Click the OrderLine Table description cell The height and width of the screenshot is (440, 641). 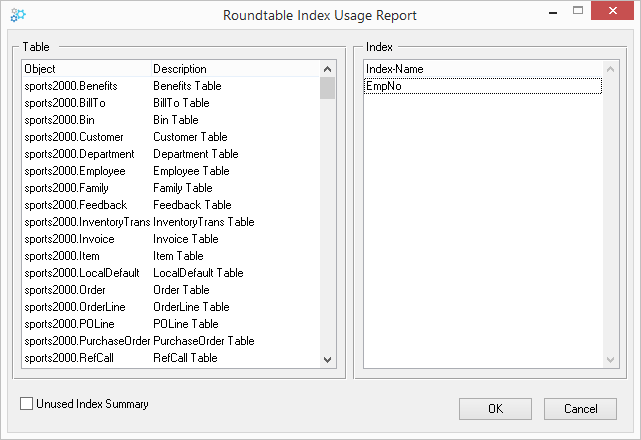(x=191, y=307)
